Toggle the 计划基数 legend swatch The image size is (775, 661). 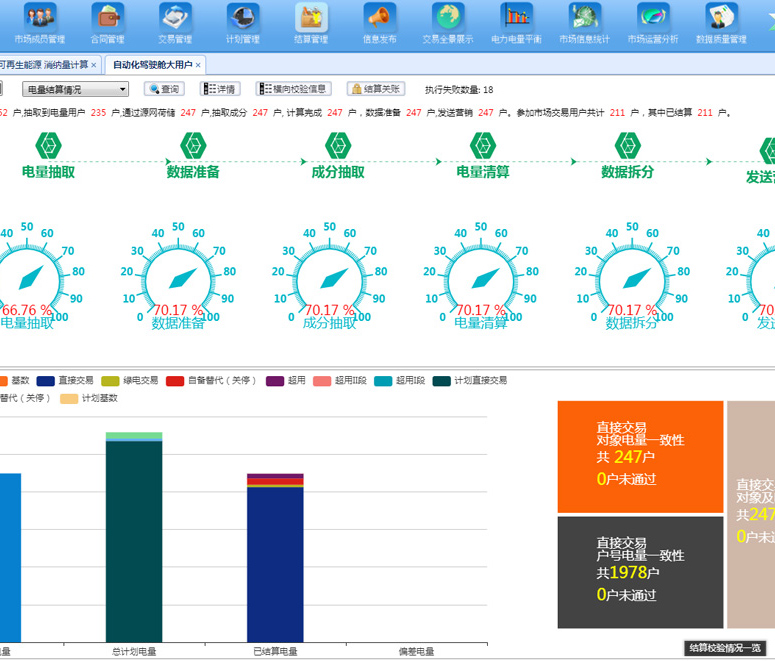69,398
